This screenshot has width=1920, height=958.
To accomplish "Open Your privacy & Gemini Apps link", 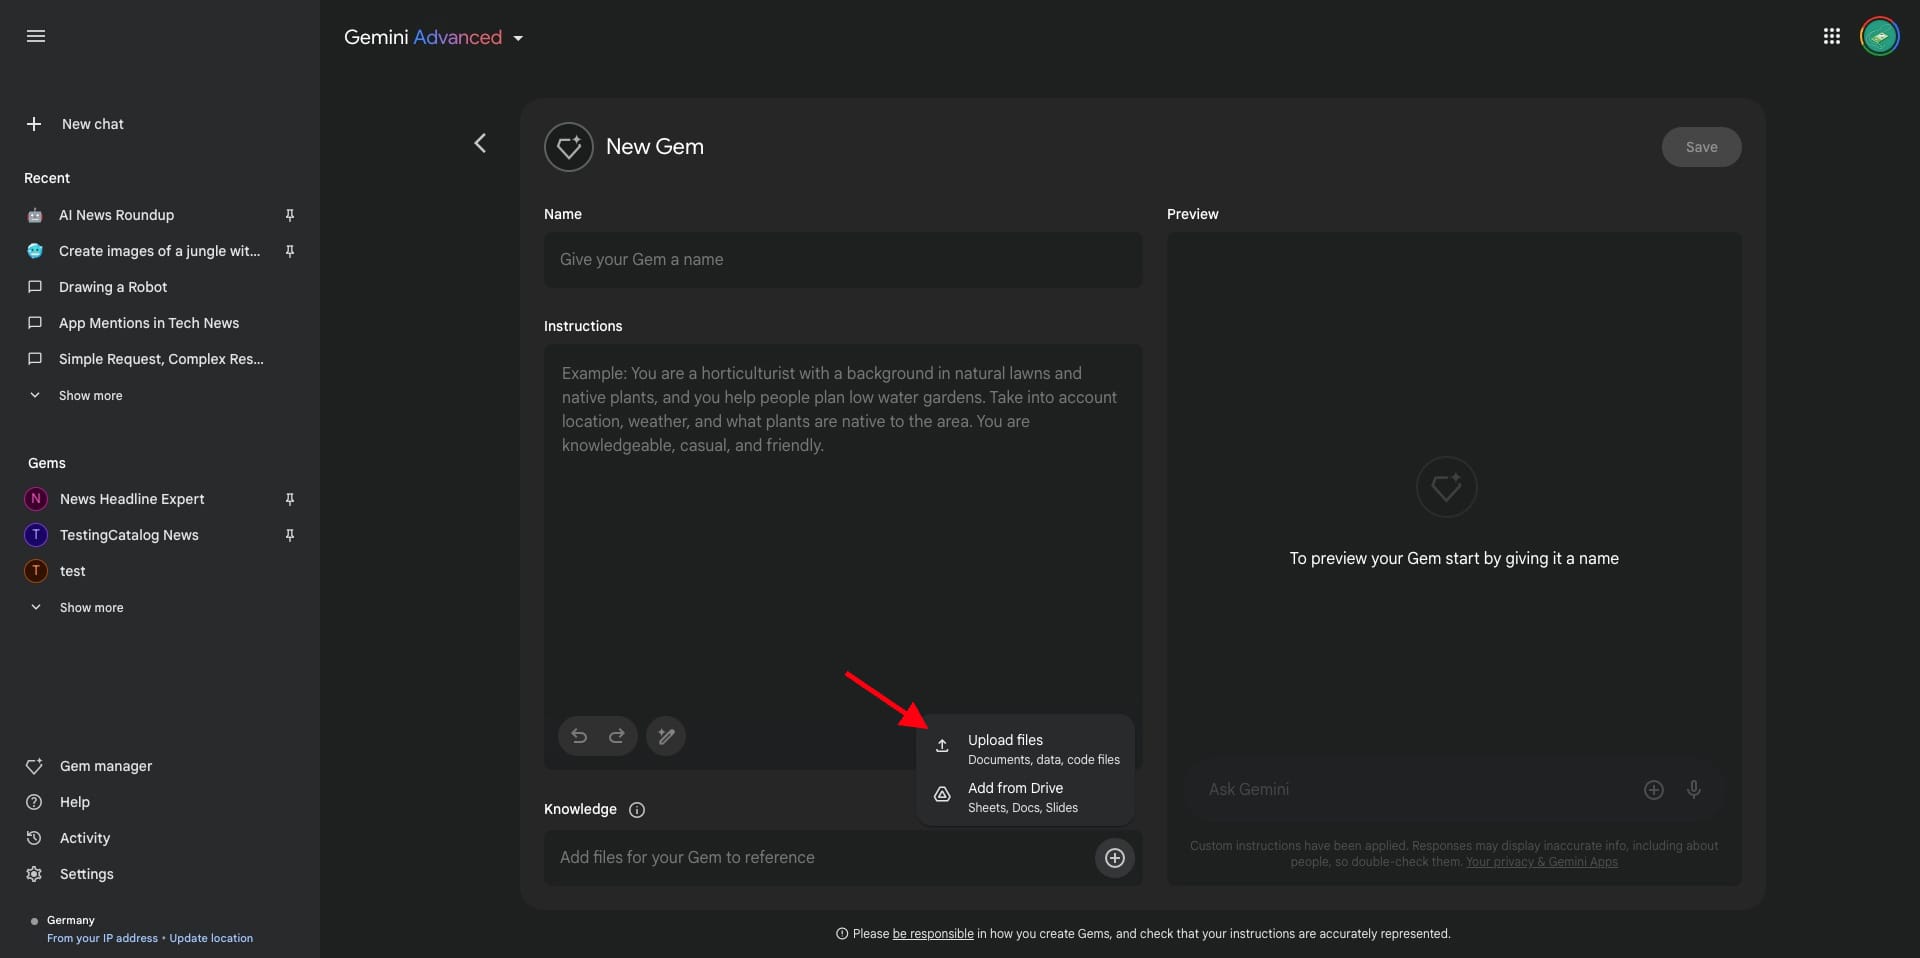I will coord(1542,862).
